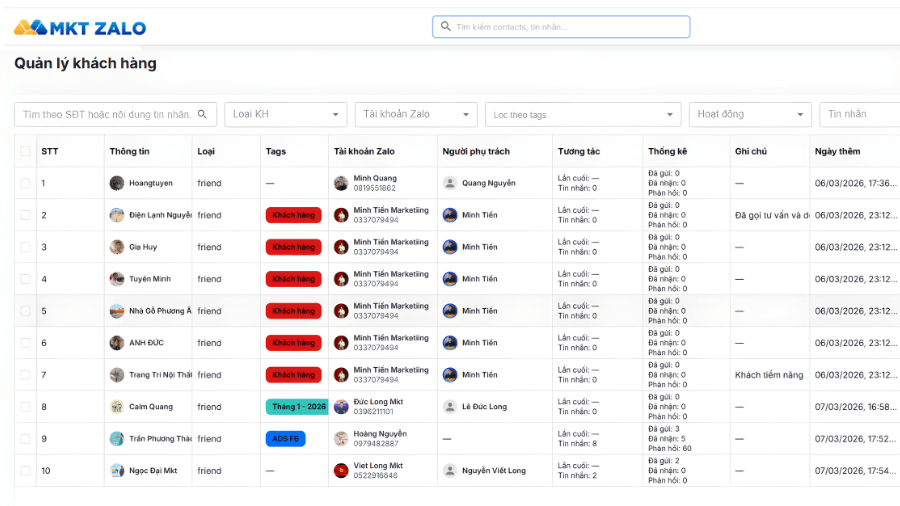
Task: Click the Thông tin column header
Action: [129, 151]
